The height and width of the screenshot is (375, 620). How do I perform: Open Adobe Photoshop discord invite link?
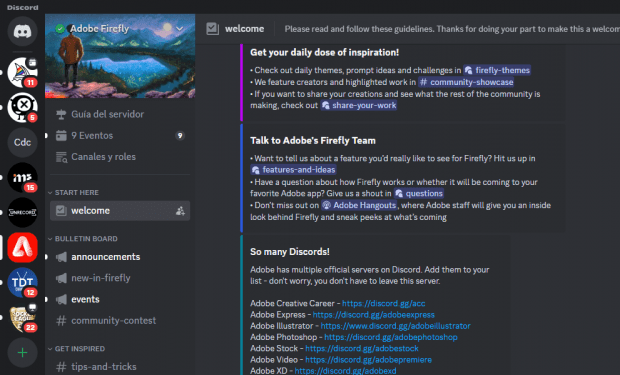point(391,337)
